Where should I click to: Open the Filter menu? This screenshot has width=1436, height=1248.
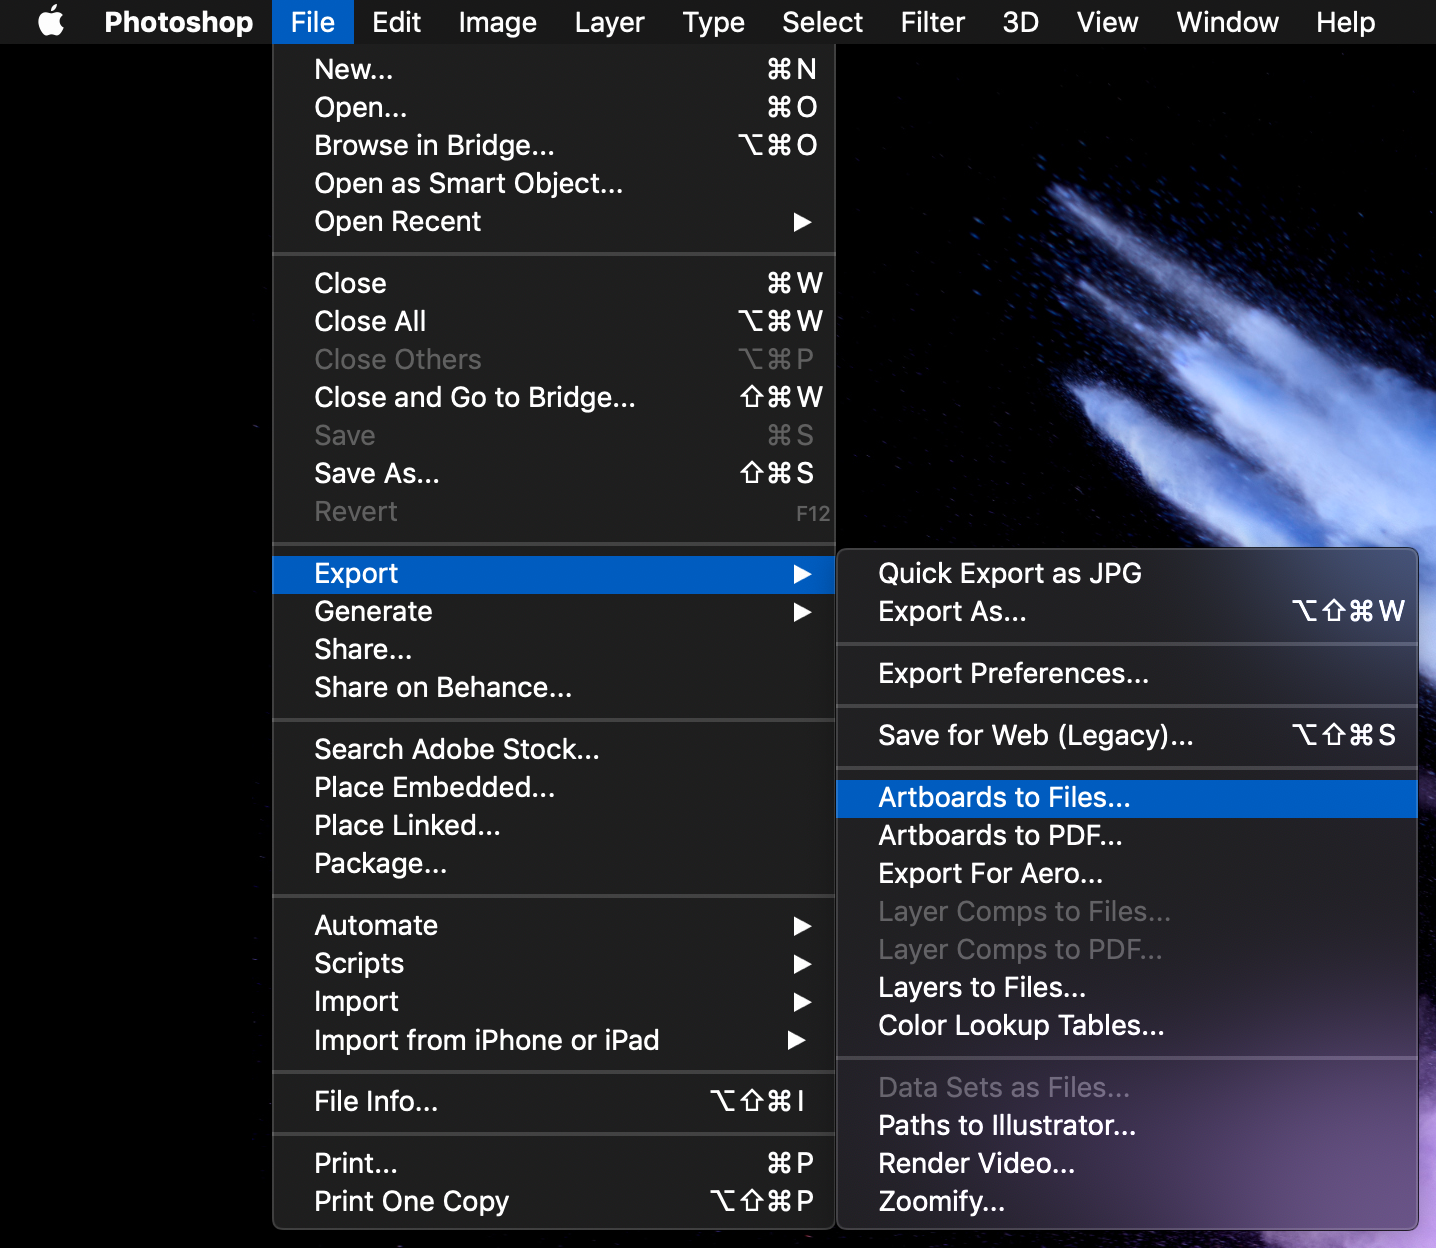(x=933, y=22)
